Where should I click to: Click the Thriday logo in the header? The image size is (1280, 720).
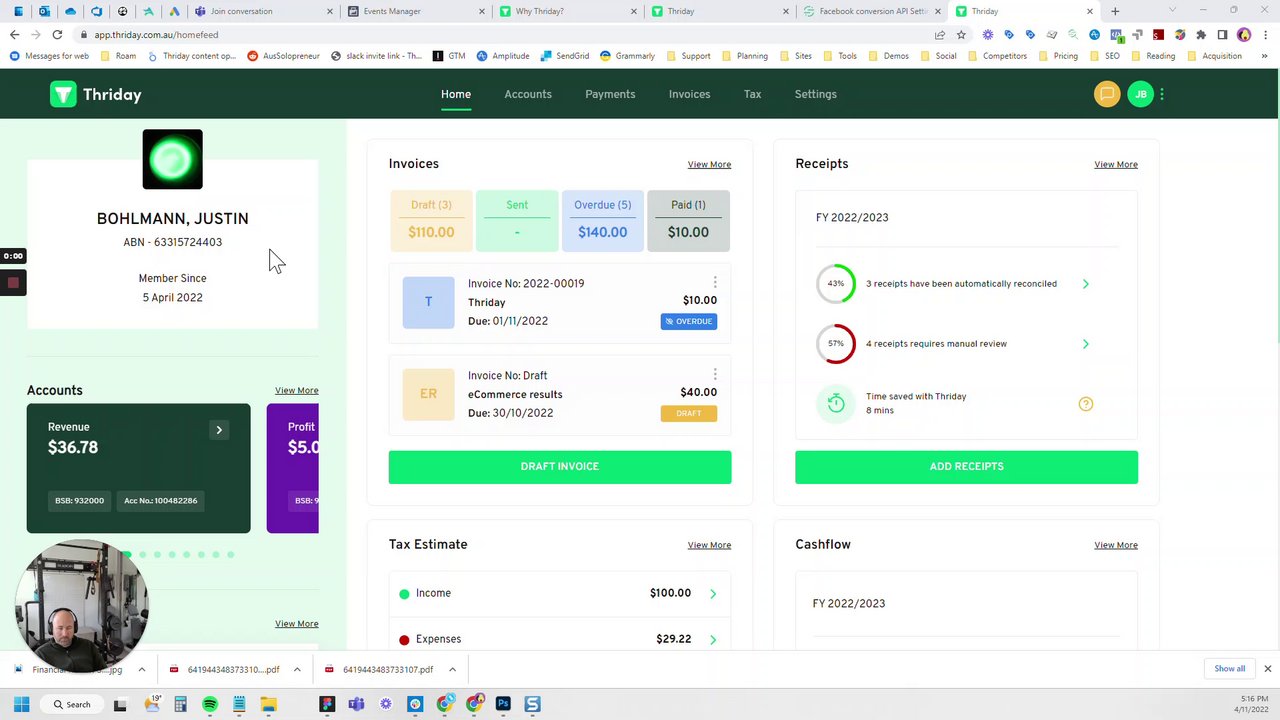click(x=96, y=94)
